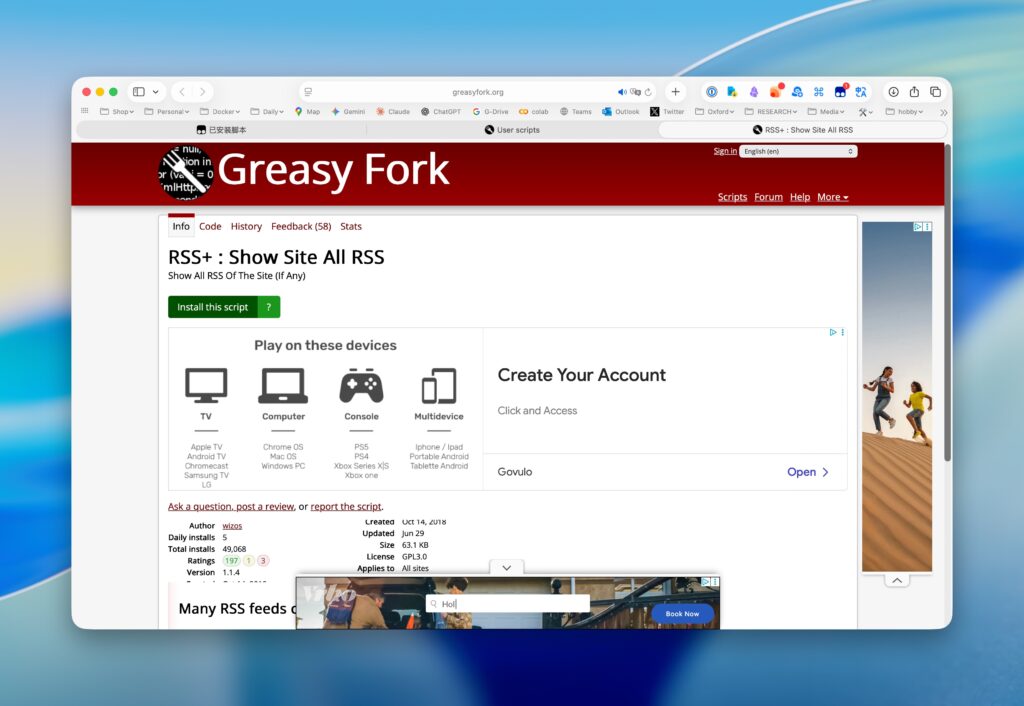
Task: Collapse the right side ad with chevron
Action: click(897, 581)
